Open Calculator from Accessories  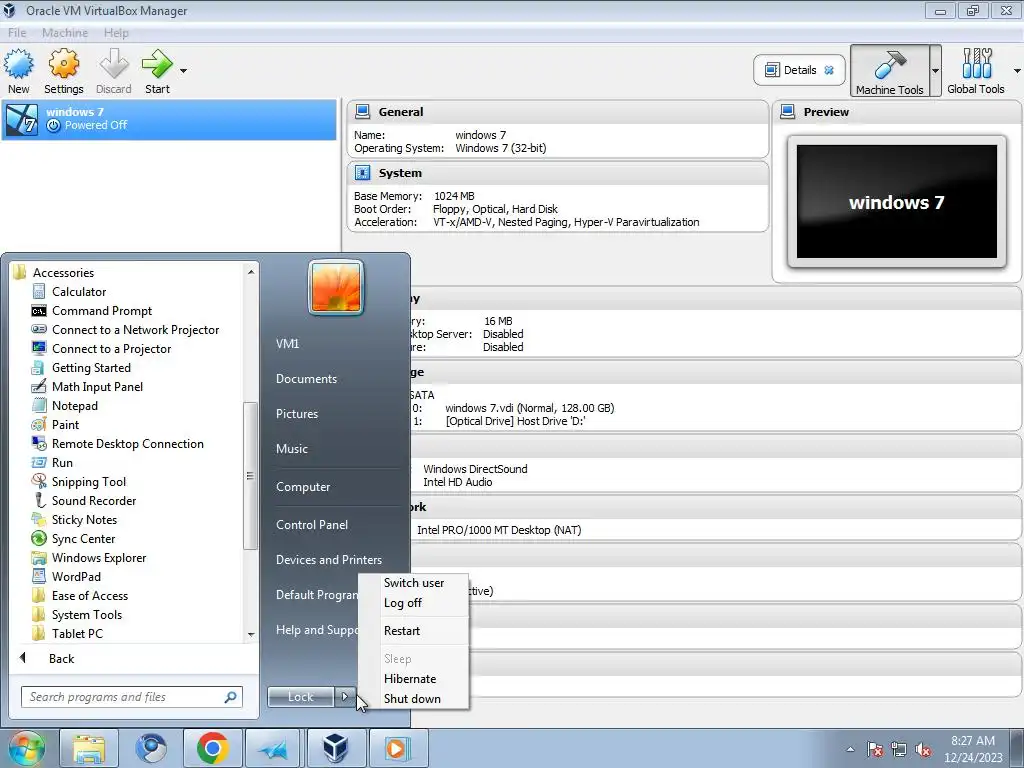click(79, 292)
